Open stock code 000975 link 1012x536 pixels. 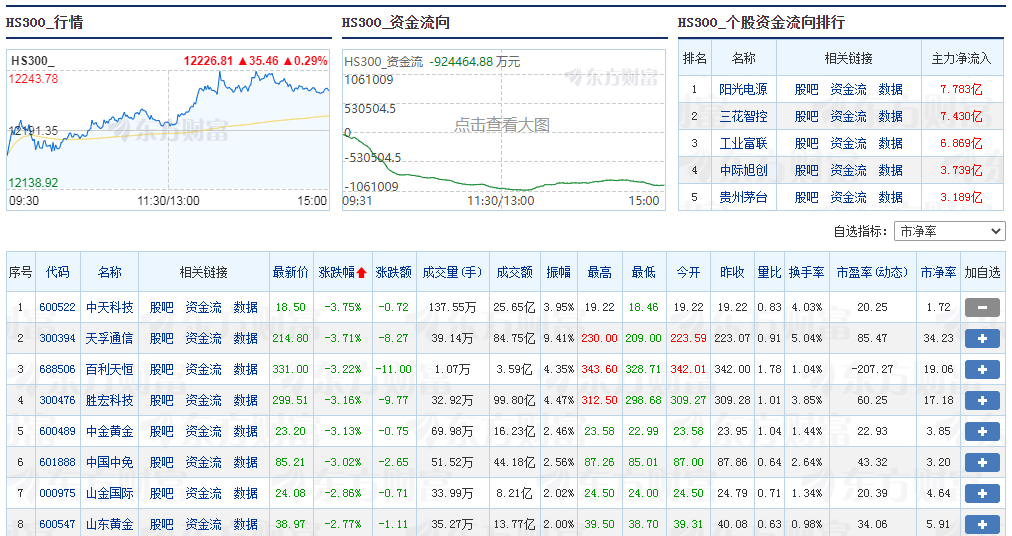pos(57,493)
